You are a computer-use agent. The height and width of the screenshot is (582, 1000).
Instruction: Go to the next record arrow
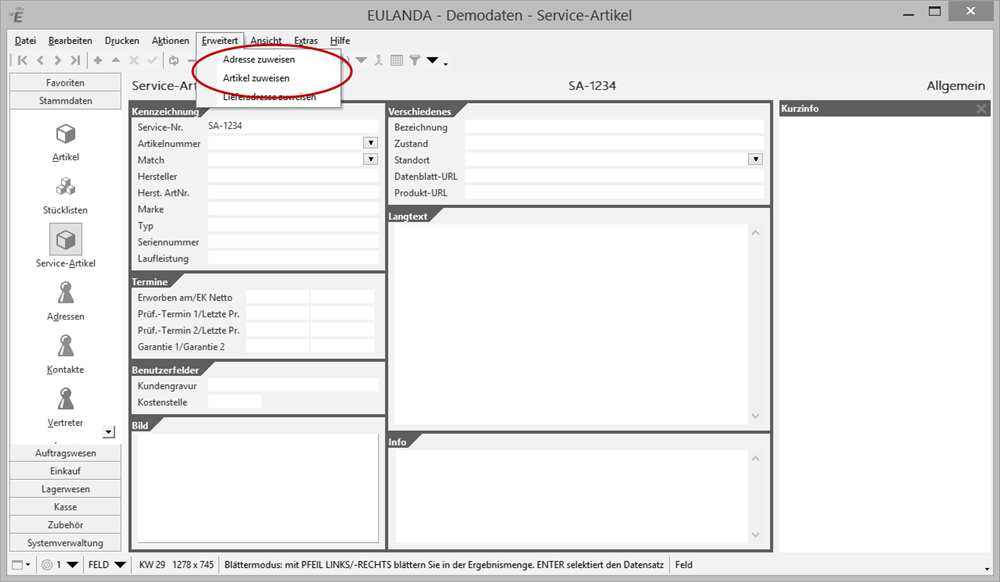(x=57, y=61)
